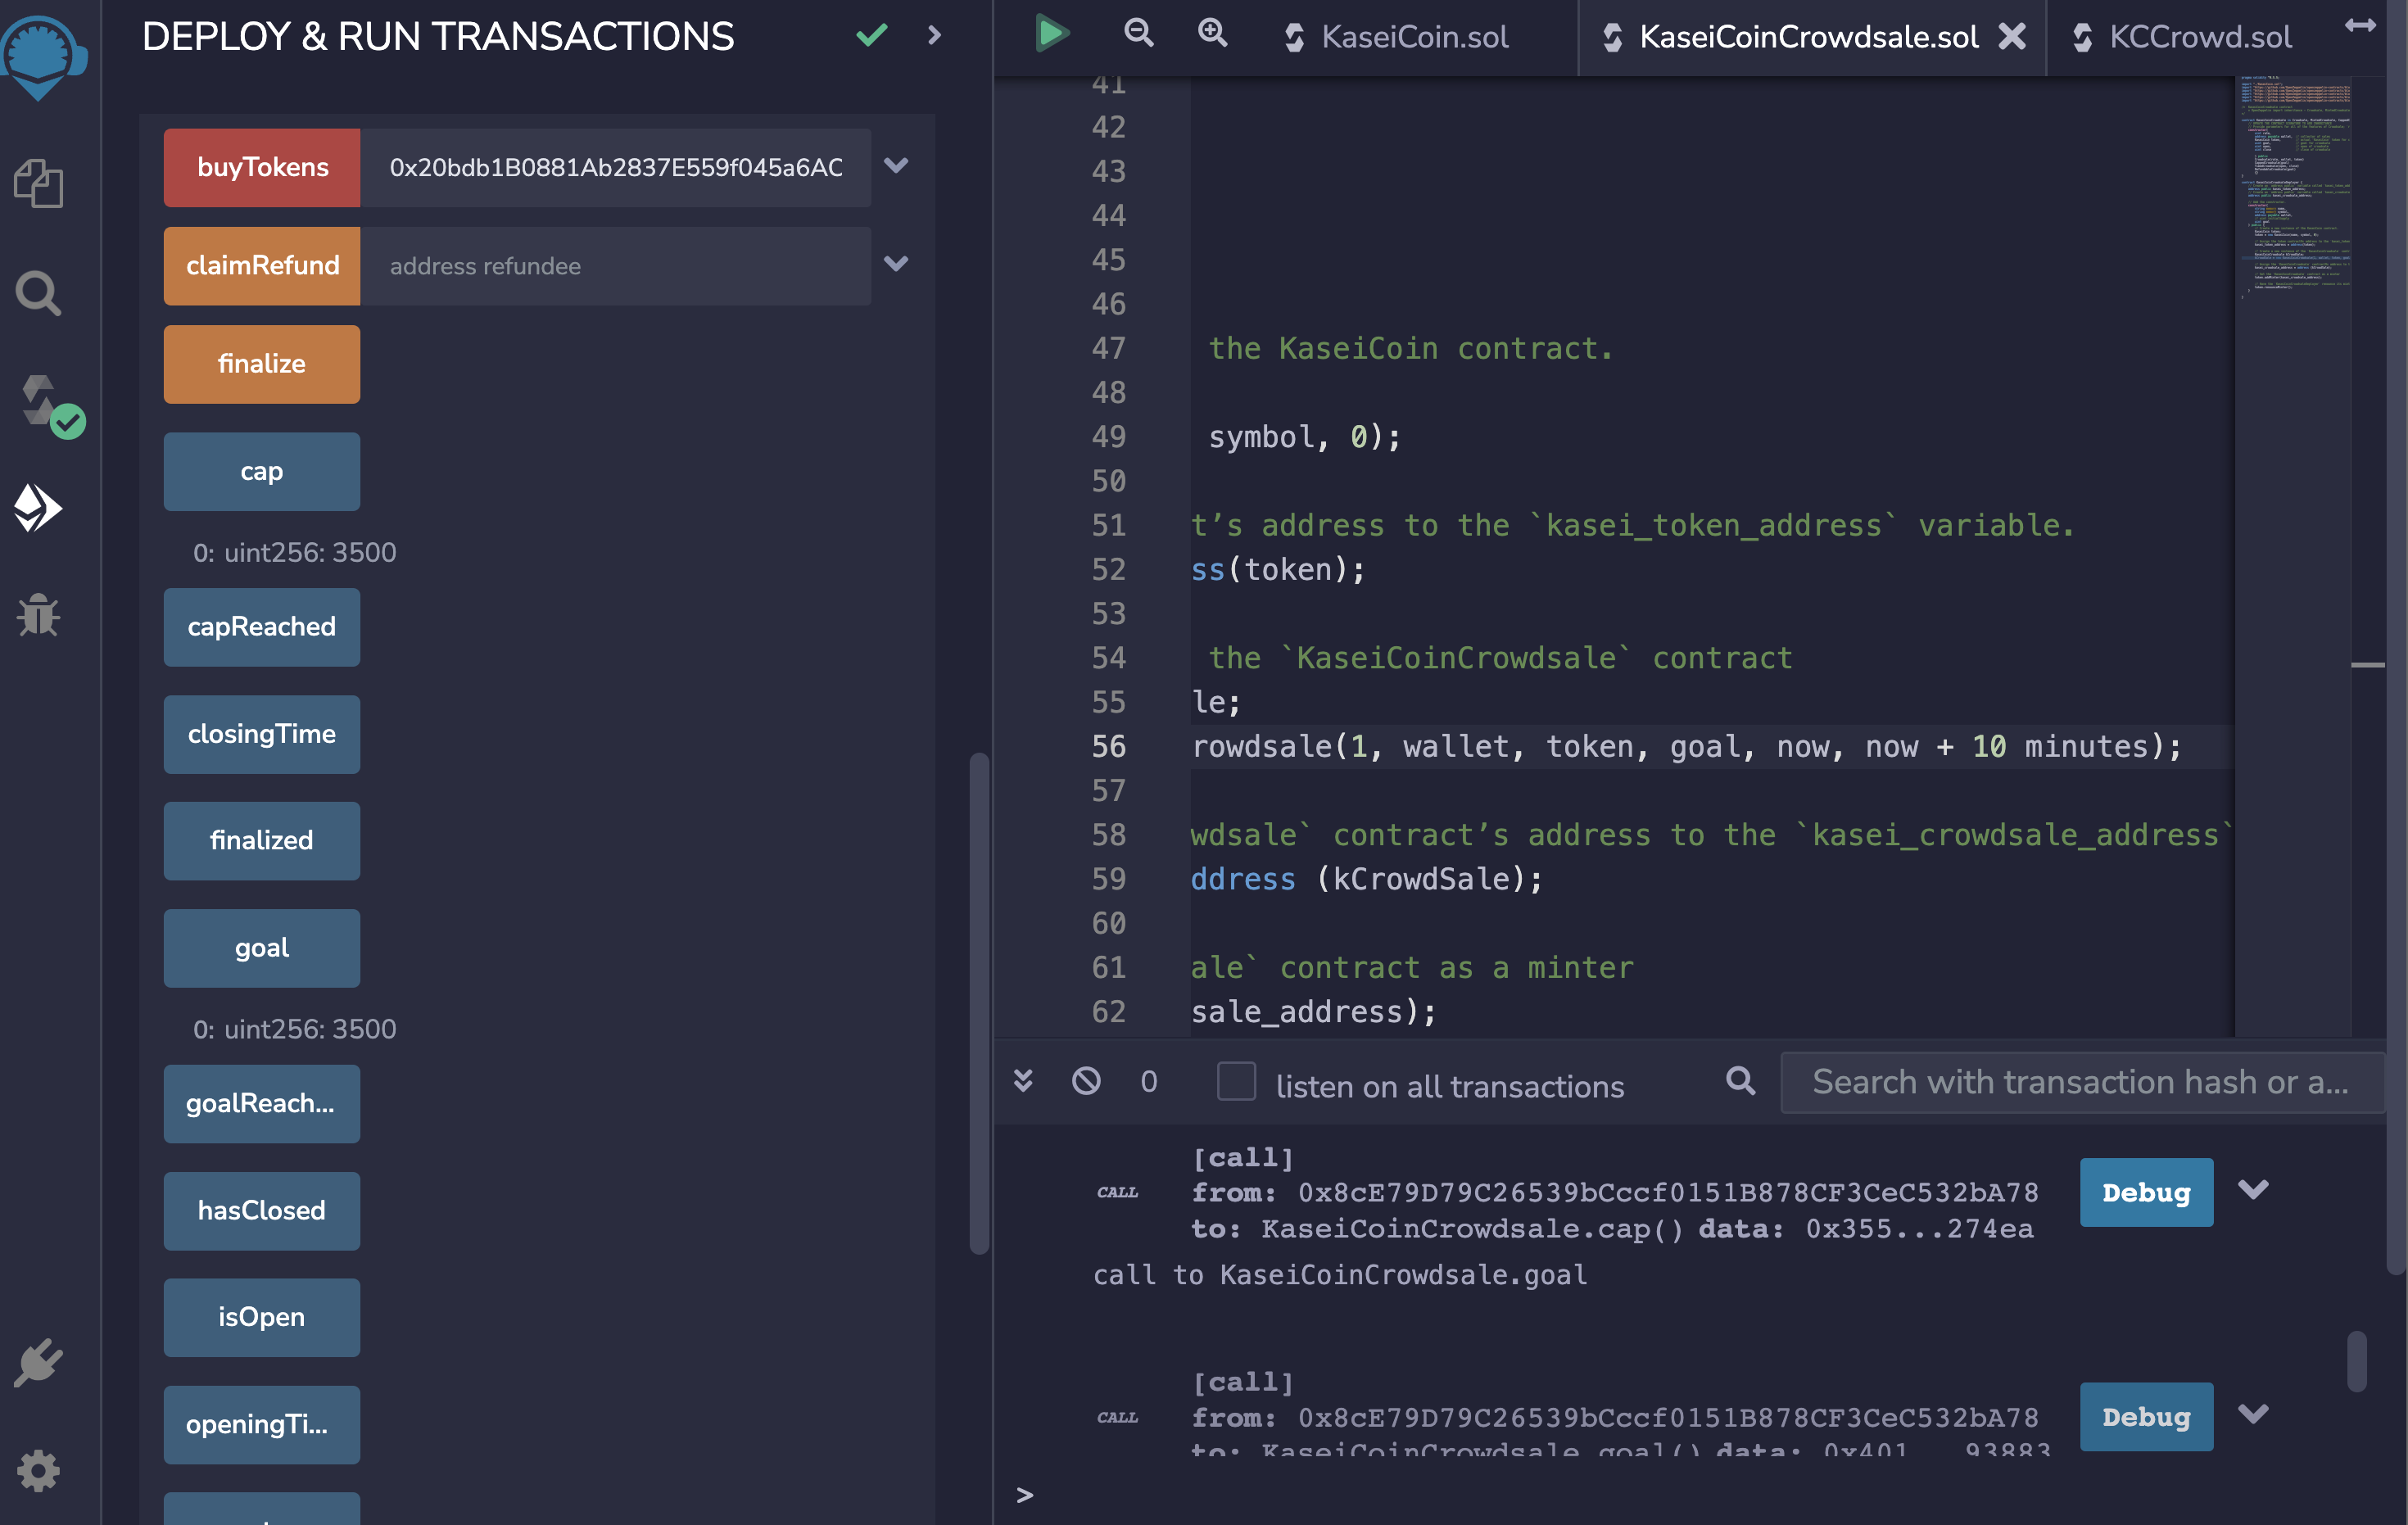Click the orange finalize button

pos(261,364)
